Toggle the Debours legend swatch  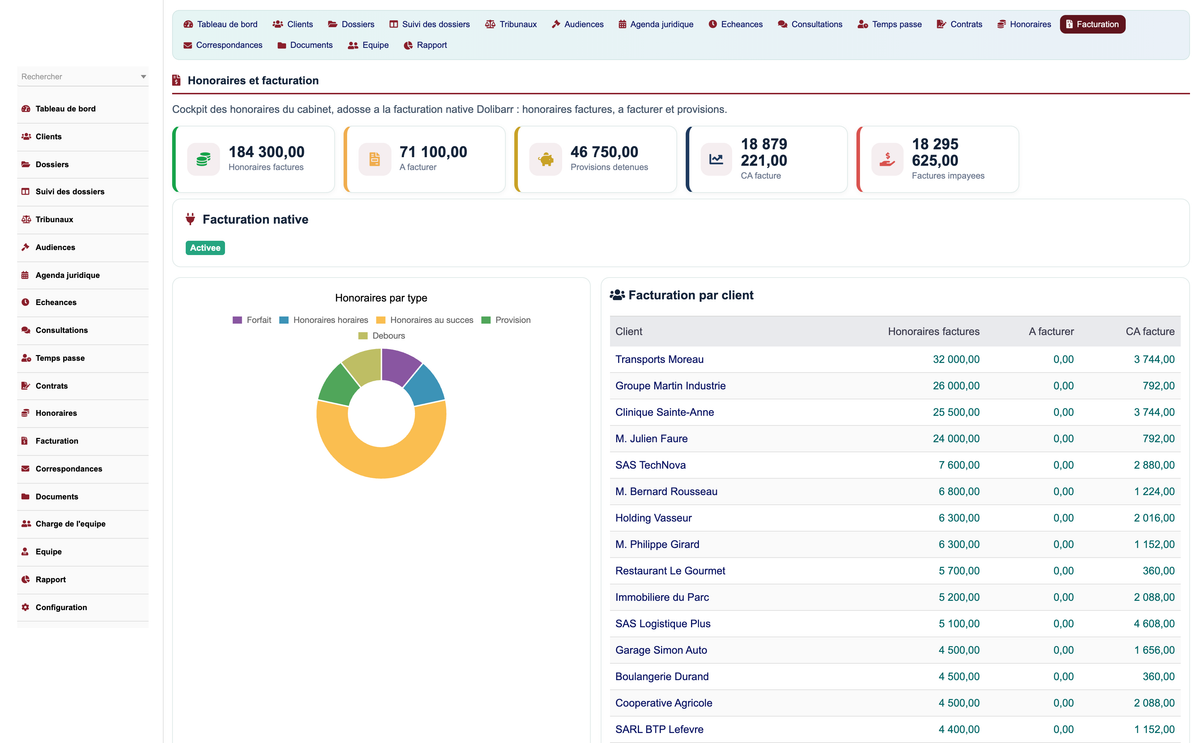pos(363,336)
